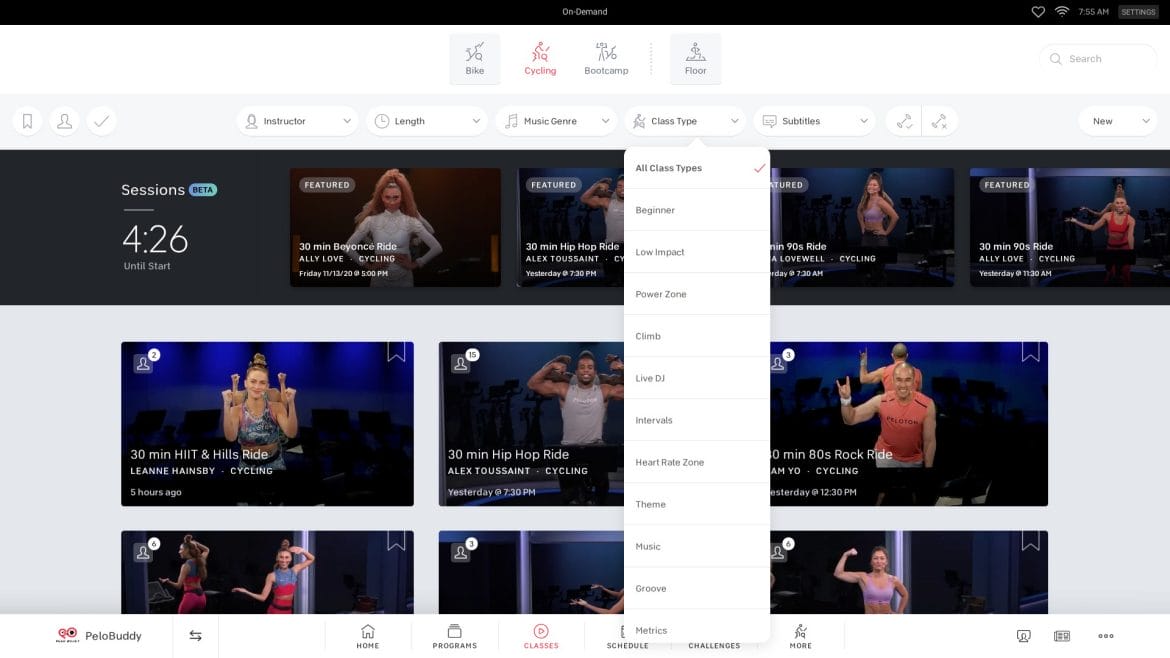Select Climb class type
Image resolution: width=1170 pixels, height=658 pixels.
pos(697,336)
